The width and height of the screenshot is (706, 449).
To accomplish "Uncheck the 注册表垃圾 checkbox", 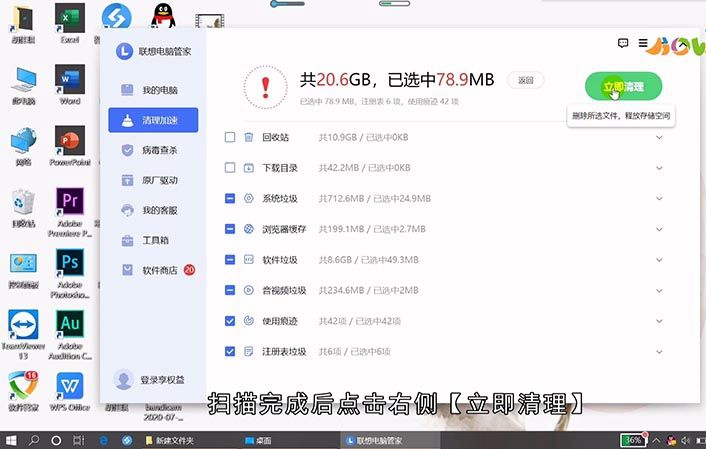I will pyautogui.click(x=230, y=351).
